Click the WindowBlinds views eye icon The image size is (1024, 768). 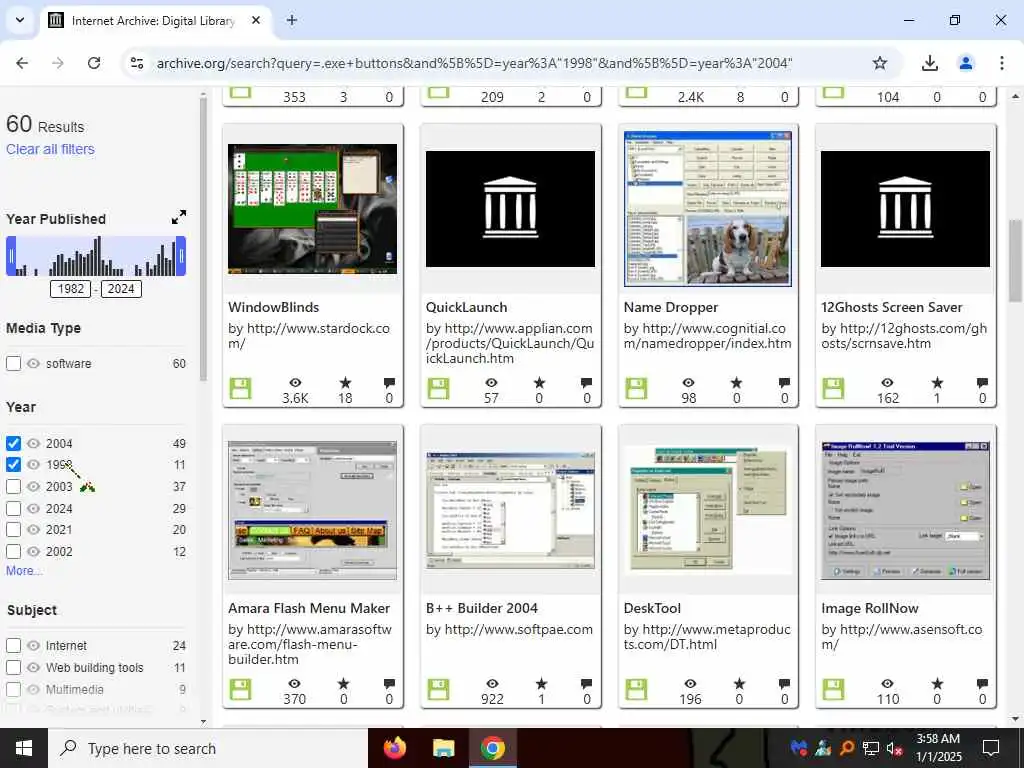pos(295,383)
